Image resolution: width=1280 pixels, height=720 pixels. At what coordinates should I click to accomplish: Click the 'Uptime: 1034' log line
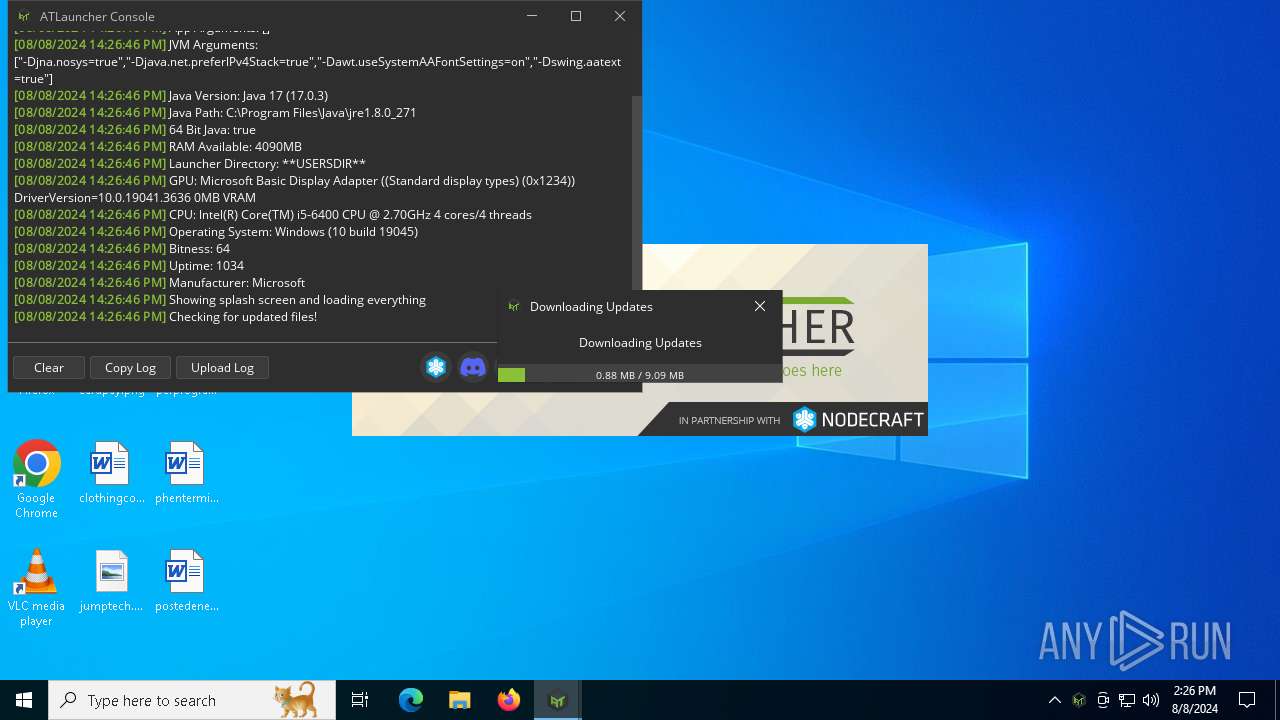129,266
